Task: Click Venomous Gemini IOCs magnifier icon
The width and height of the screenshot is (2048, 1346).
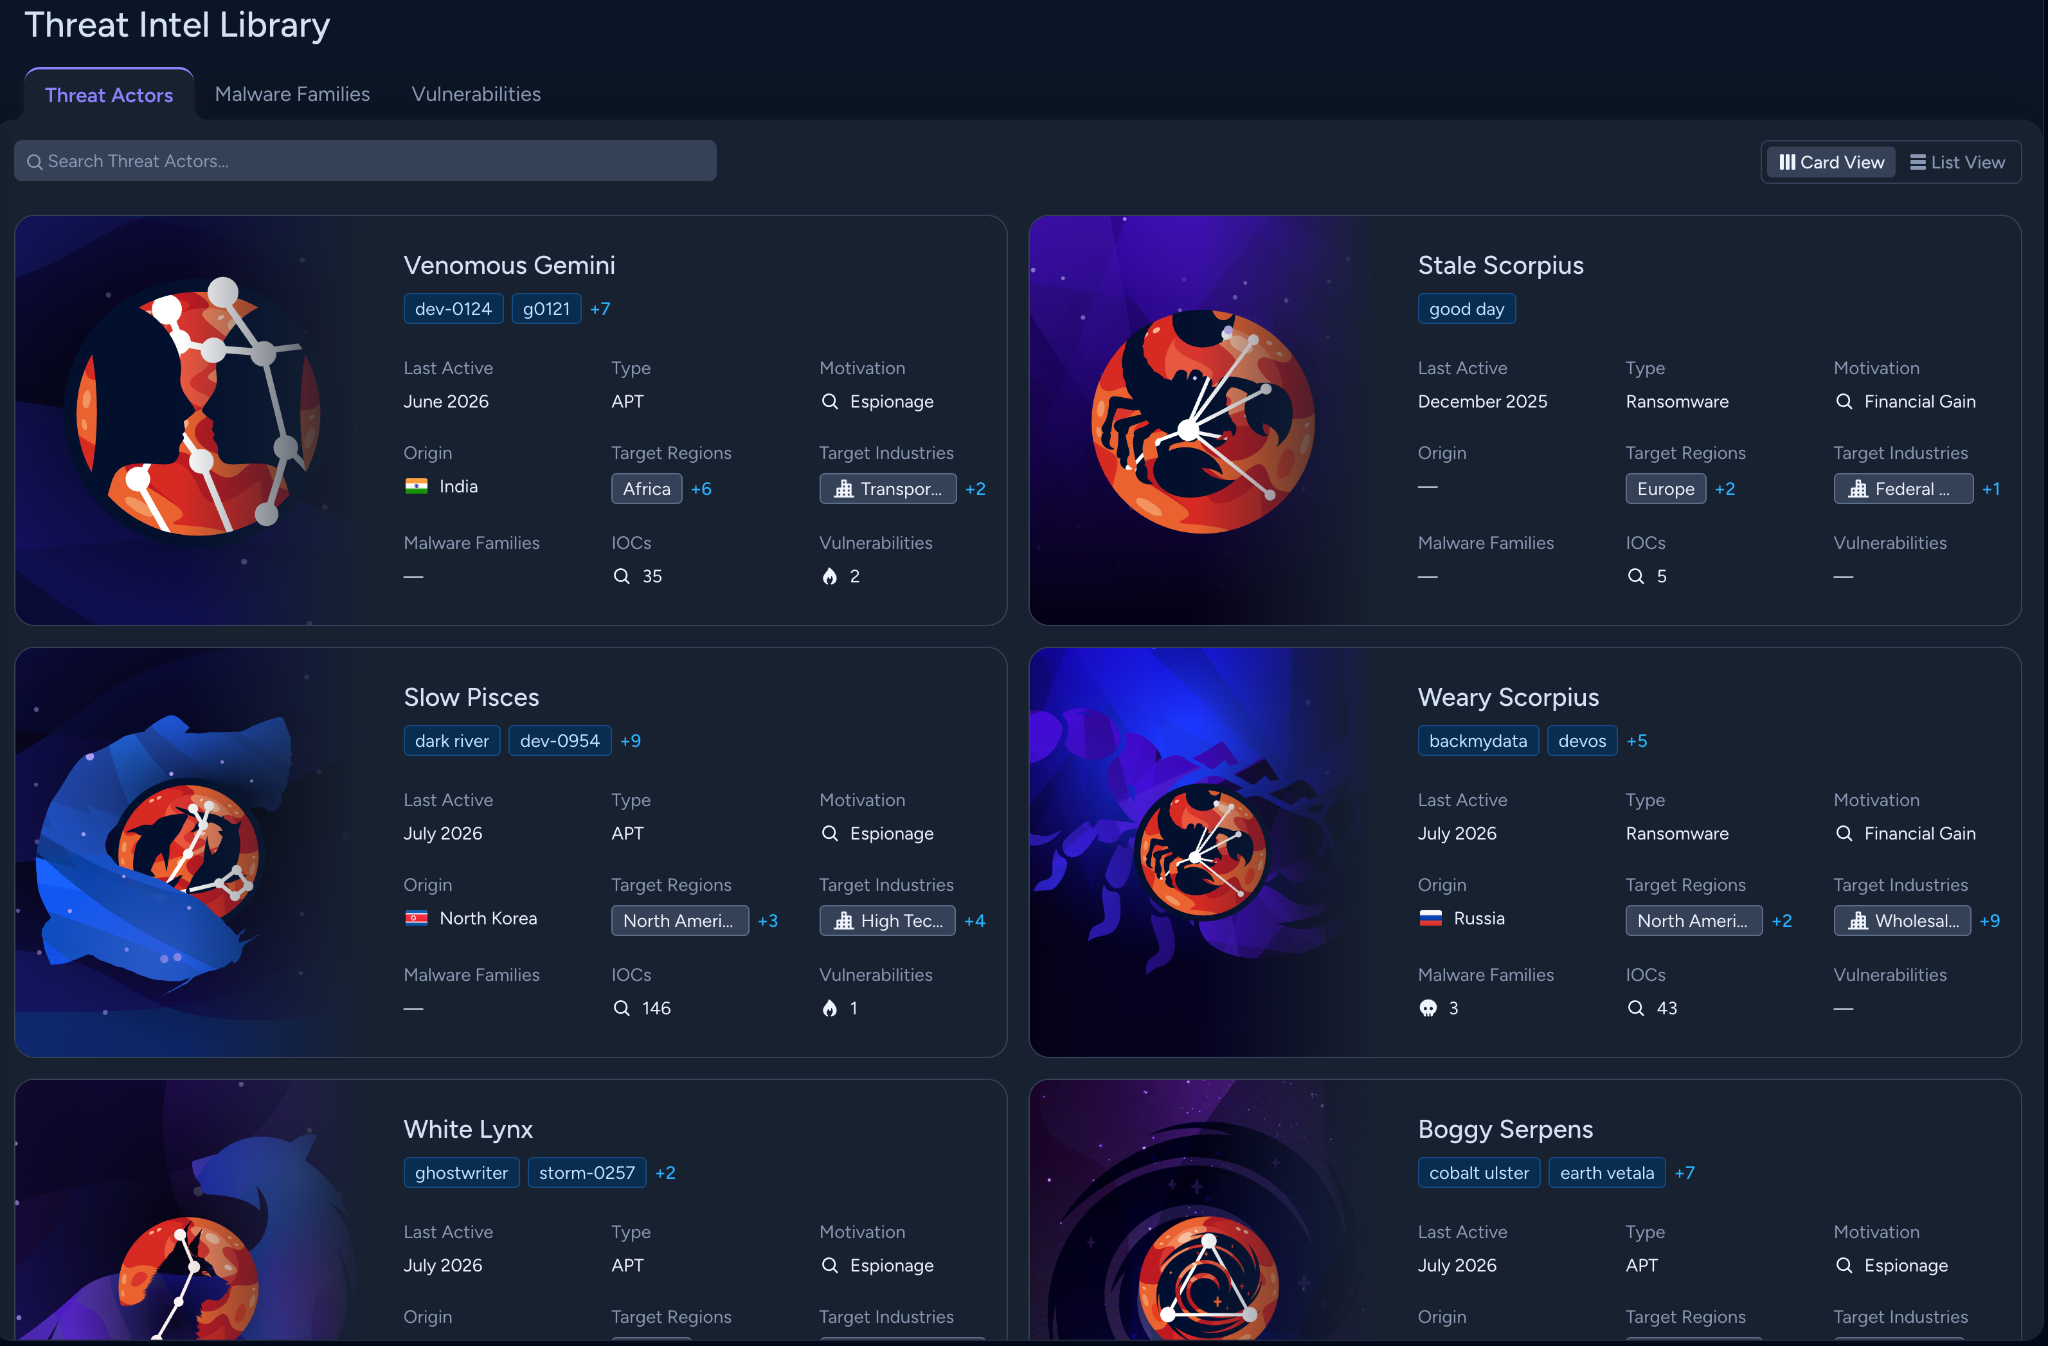Action: [621, 576]
